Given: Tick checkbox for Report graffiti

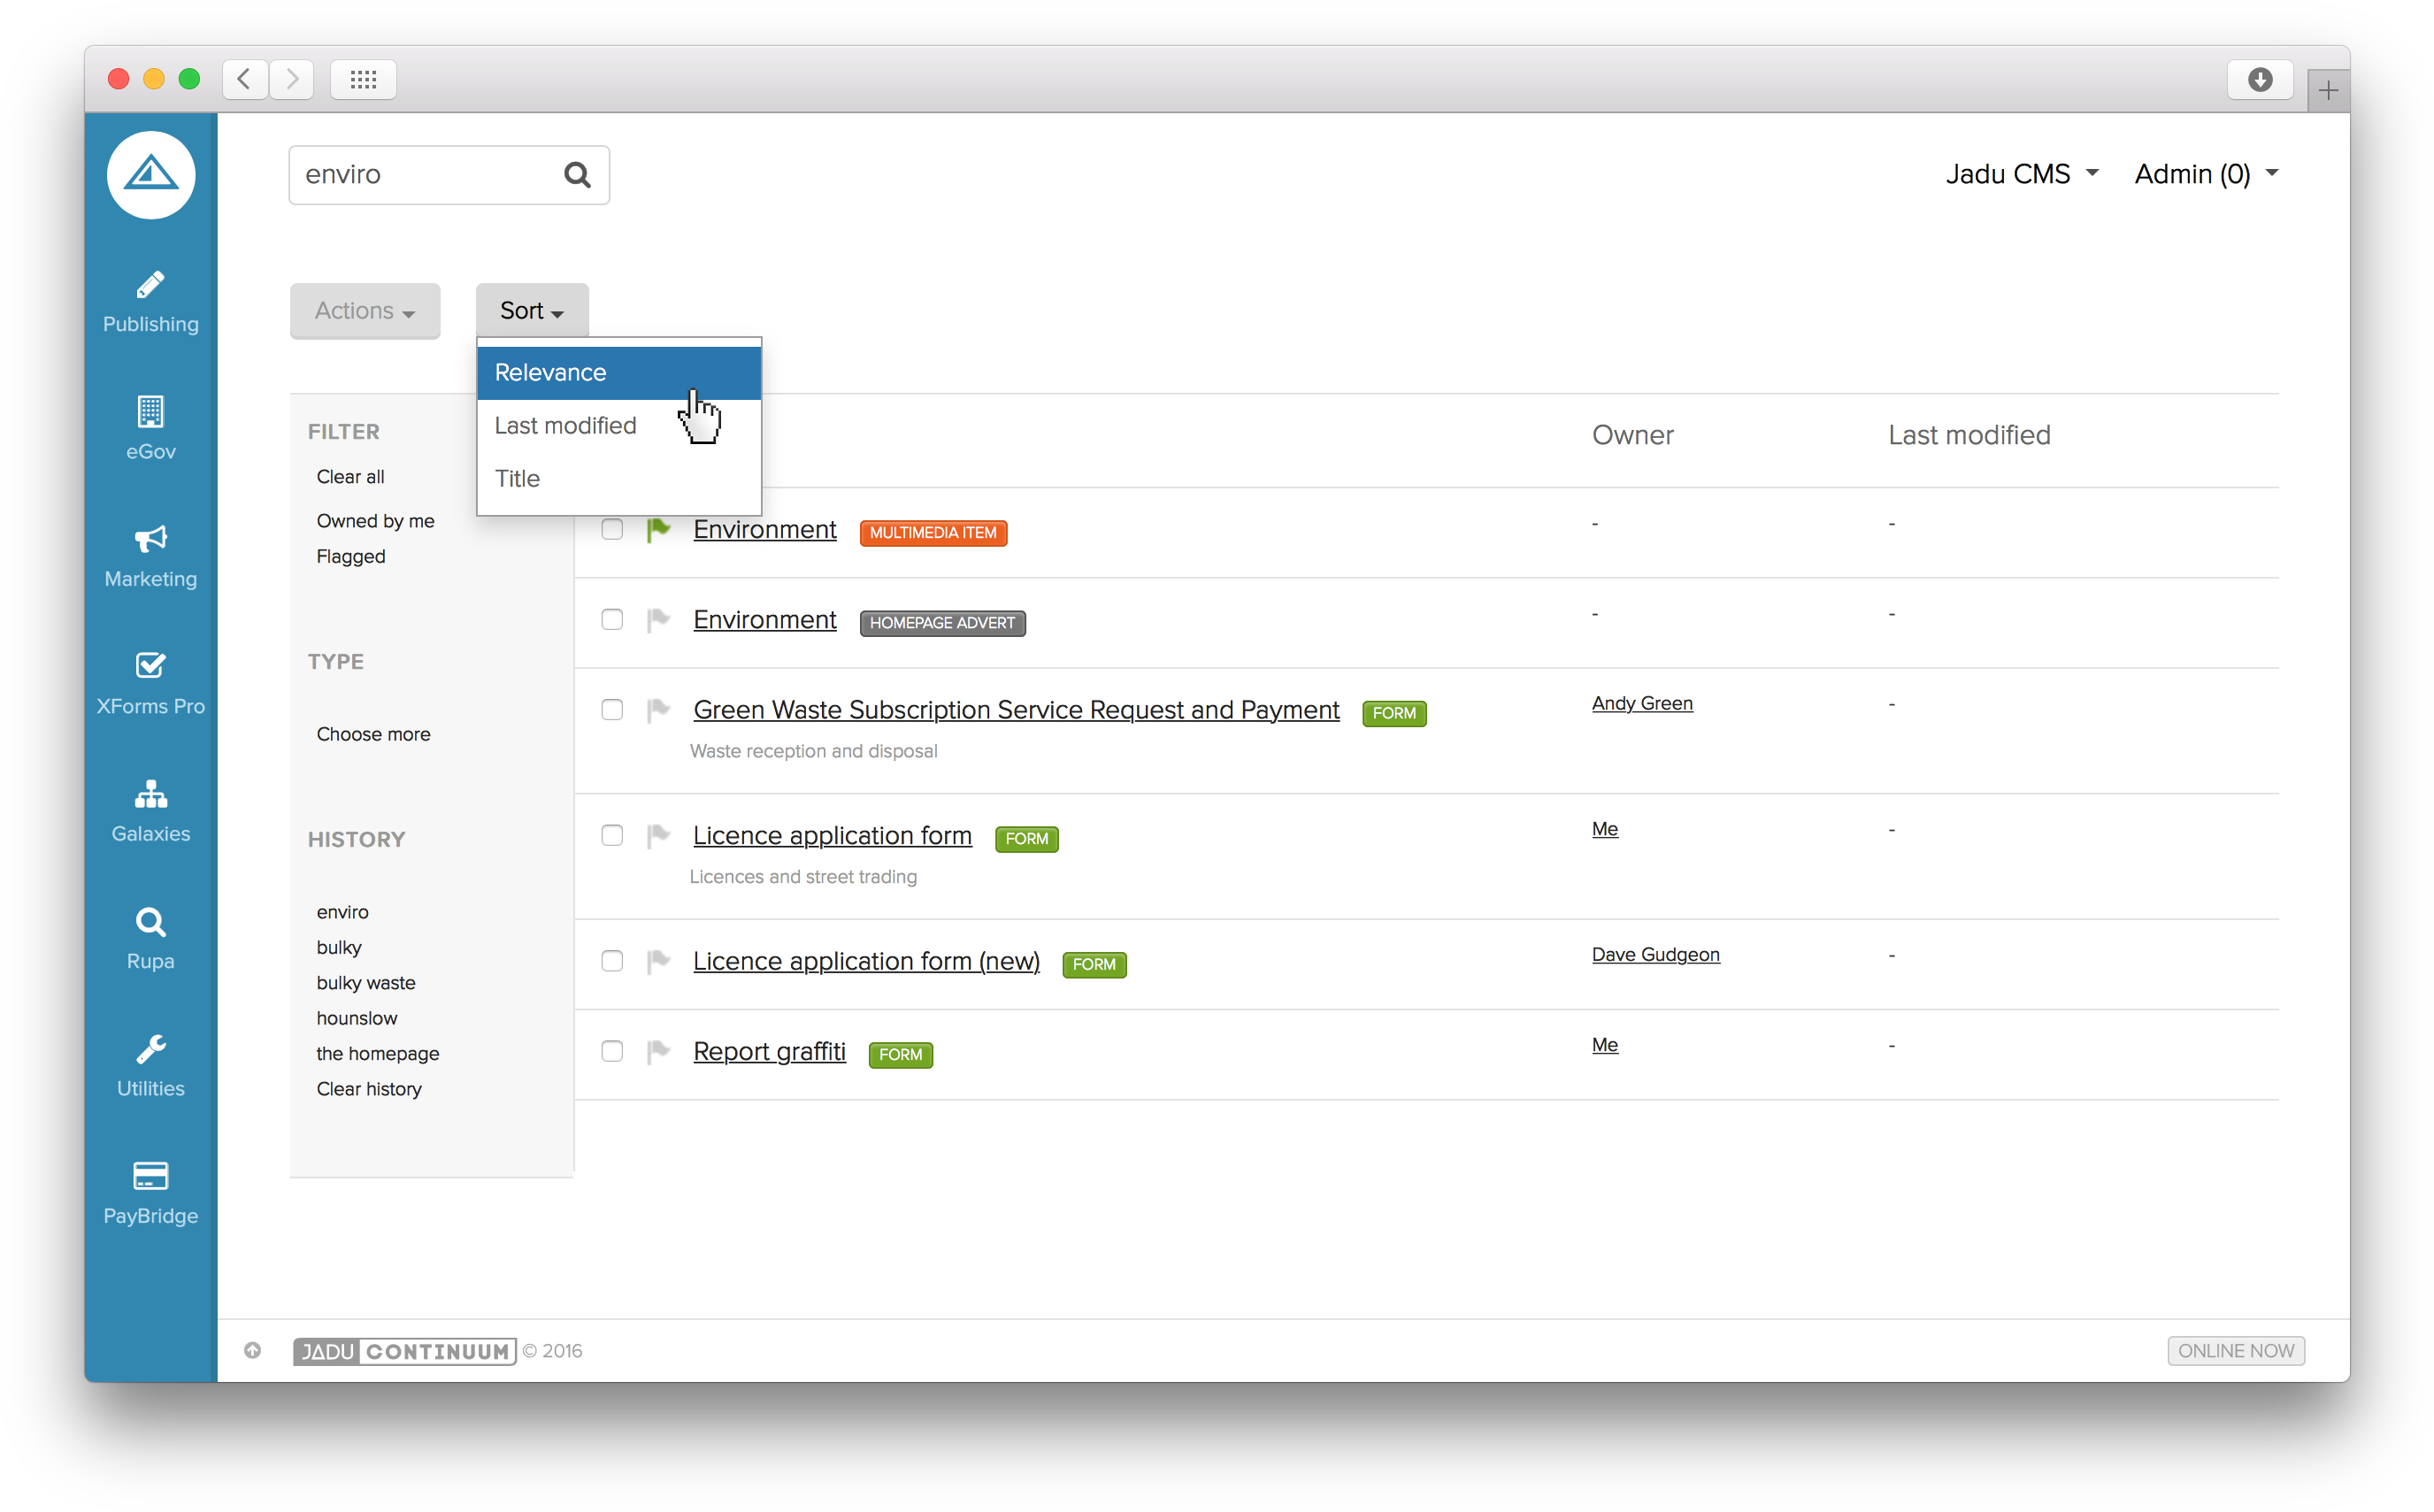Looking at the screenshot, I should point(612,1051).
